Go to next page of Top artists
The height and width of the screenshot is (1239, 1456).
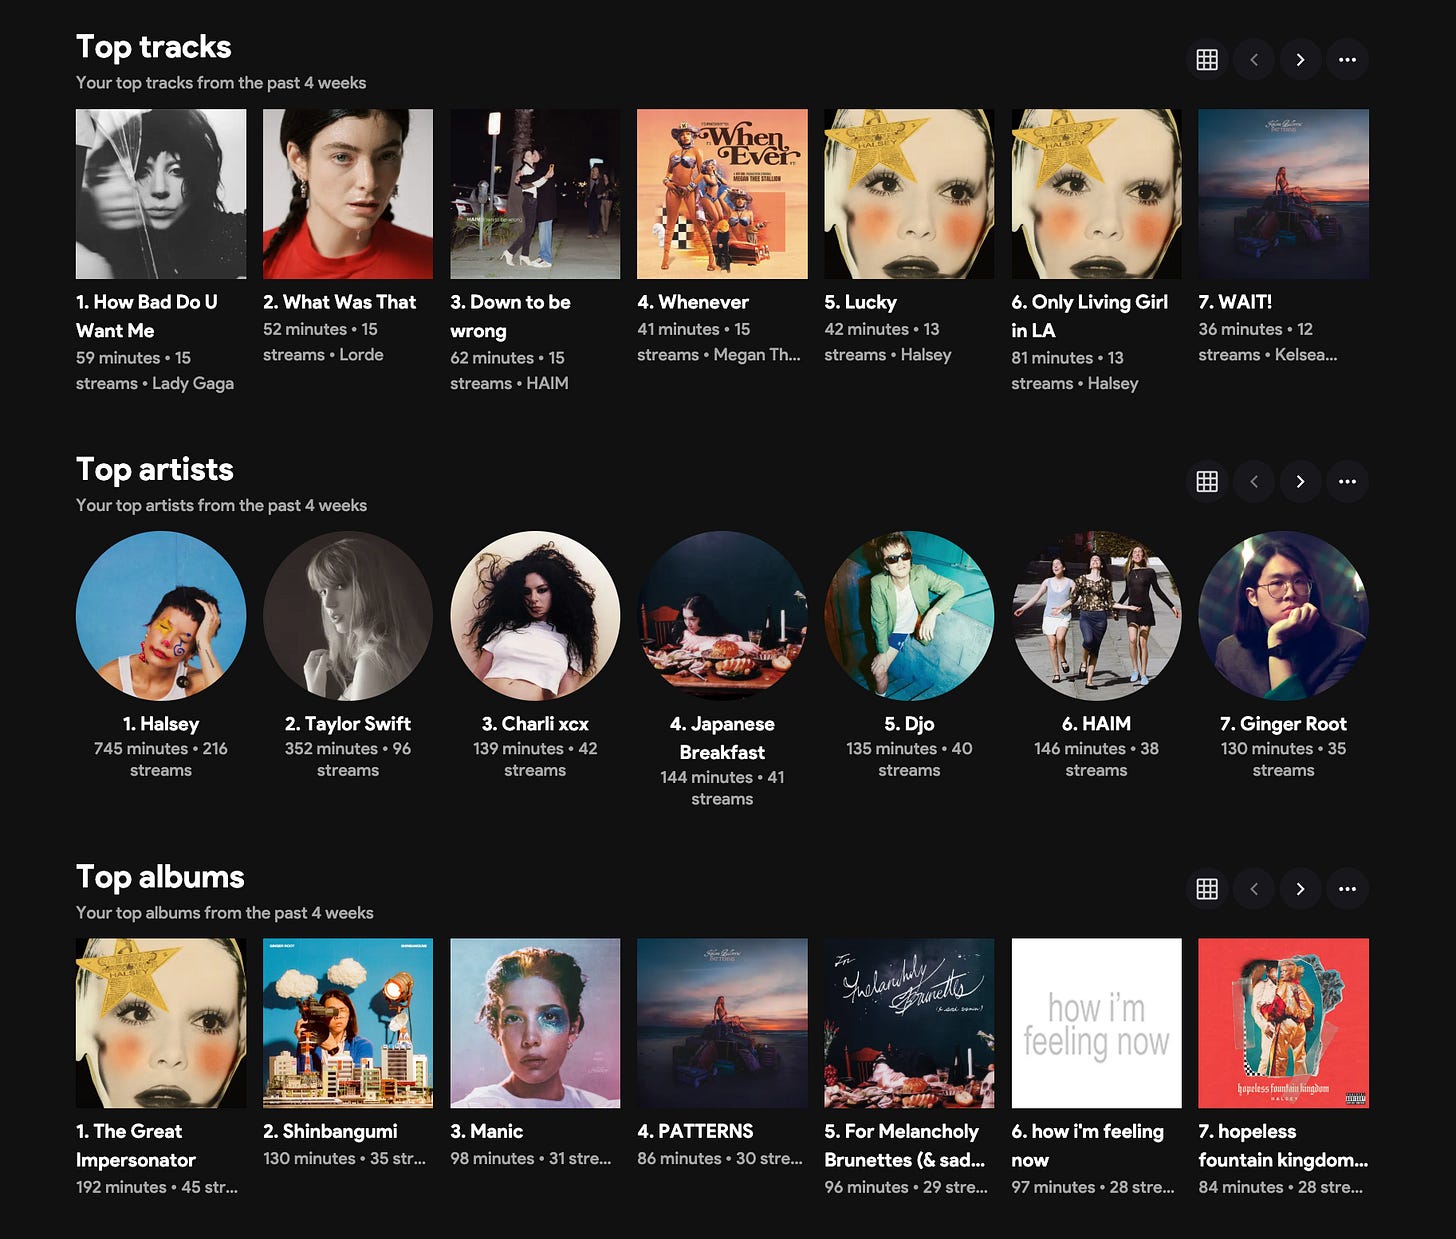tap(1300, 482)
